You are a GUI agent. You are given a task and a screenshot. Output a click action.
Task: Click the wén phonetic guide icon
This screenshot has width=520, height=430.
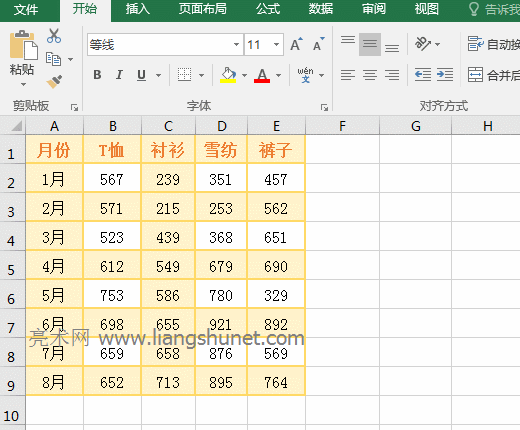pyautogui.click(x=305, y=75)
